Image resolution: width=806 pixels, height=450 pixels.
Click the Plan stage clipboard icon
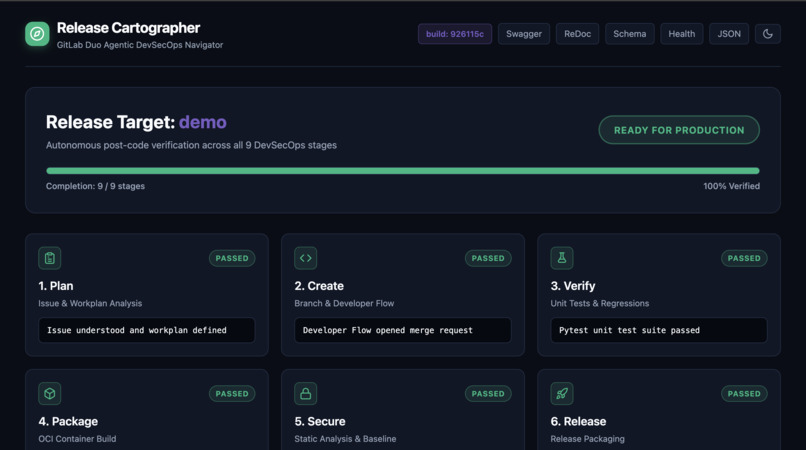point(50,258)
